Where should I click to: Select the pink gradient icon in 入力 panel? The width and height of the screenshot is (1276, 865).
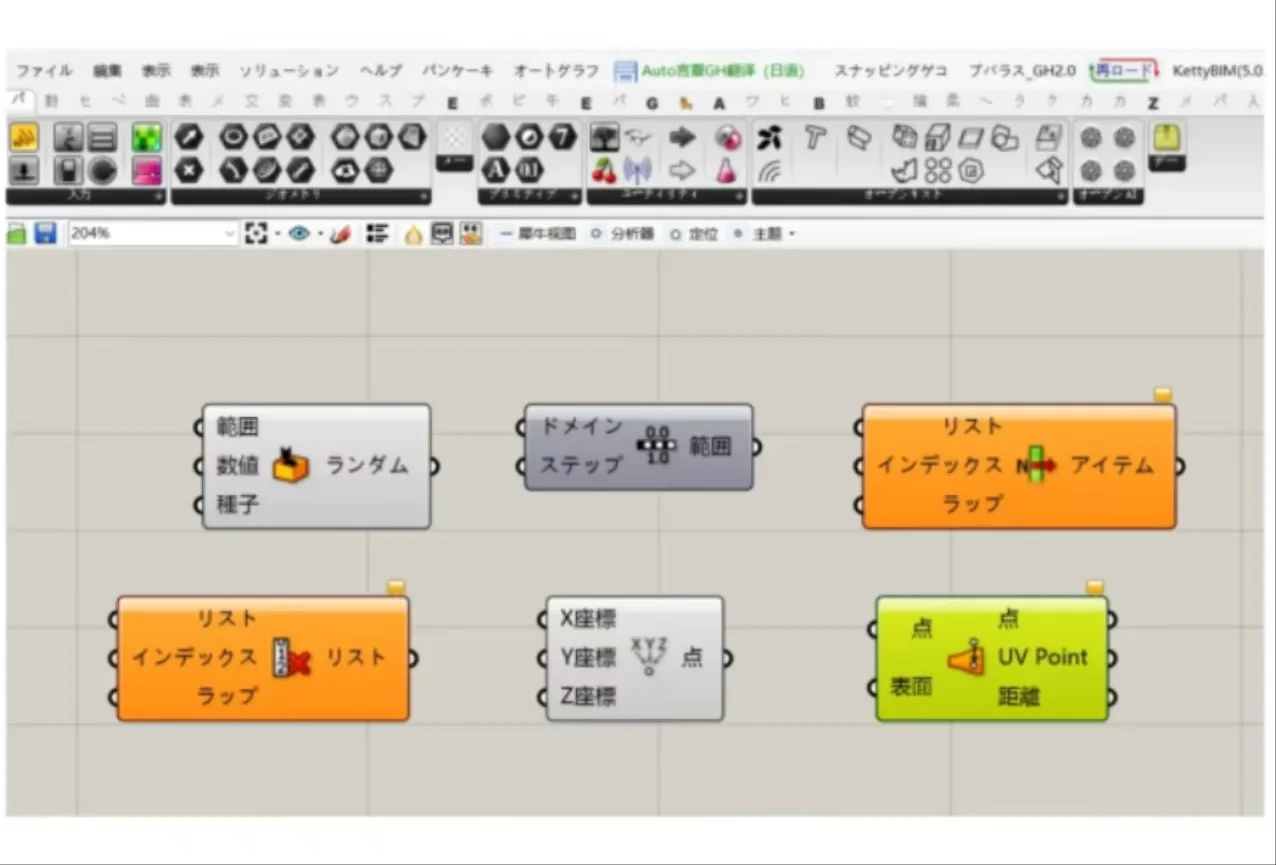click(147, 171)
